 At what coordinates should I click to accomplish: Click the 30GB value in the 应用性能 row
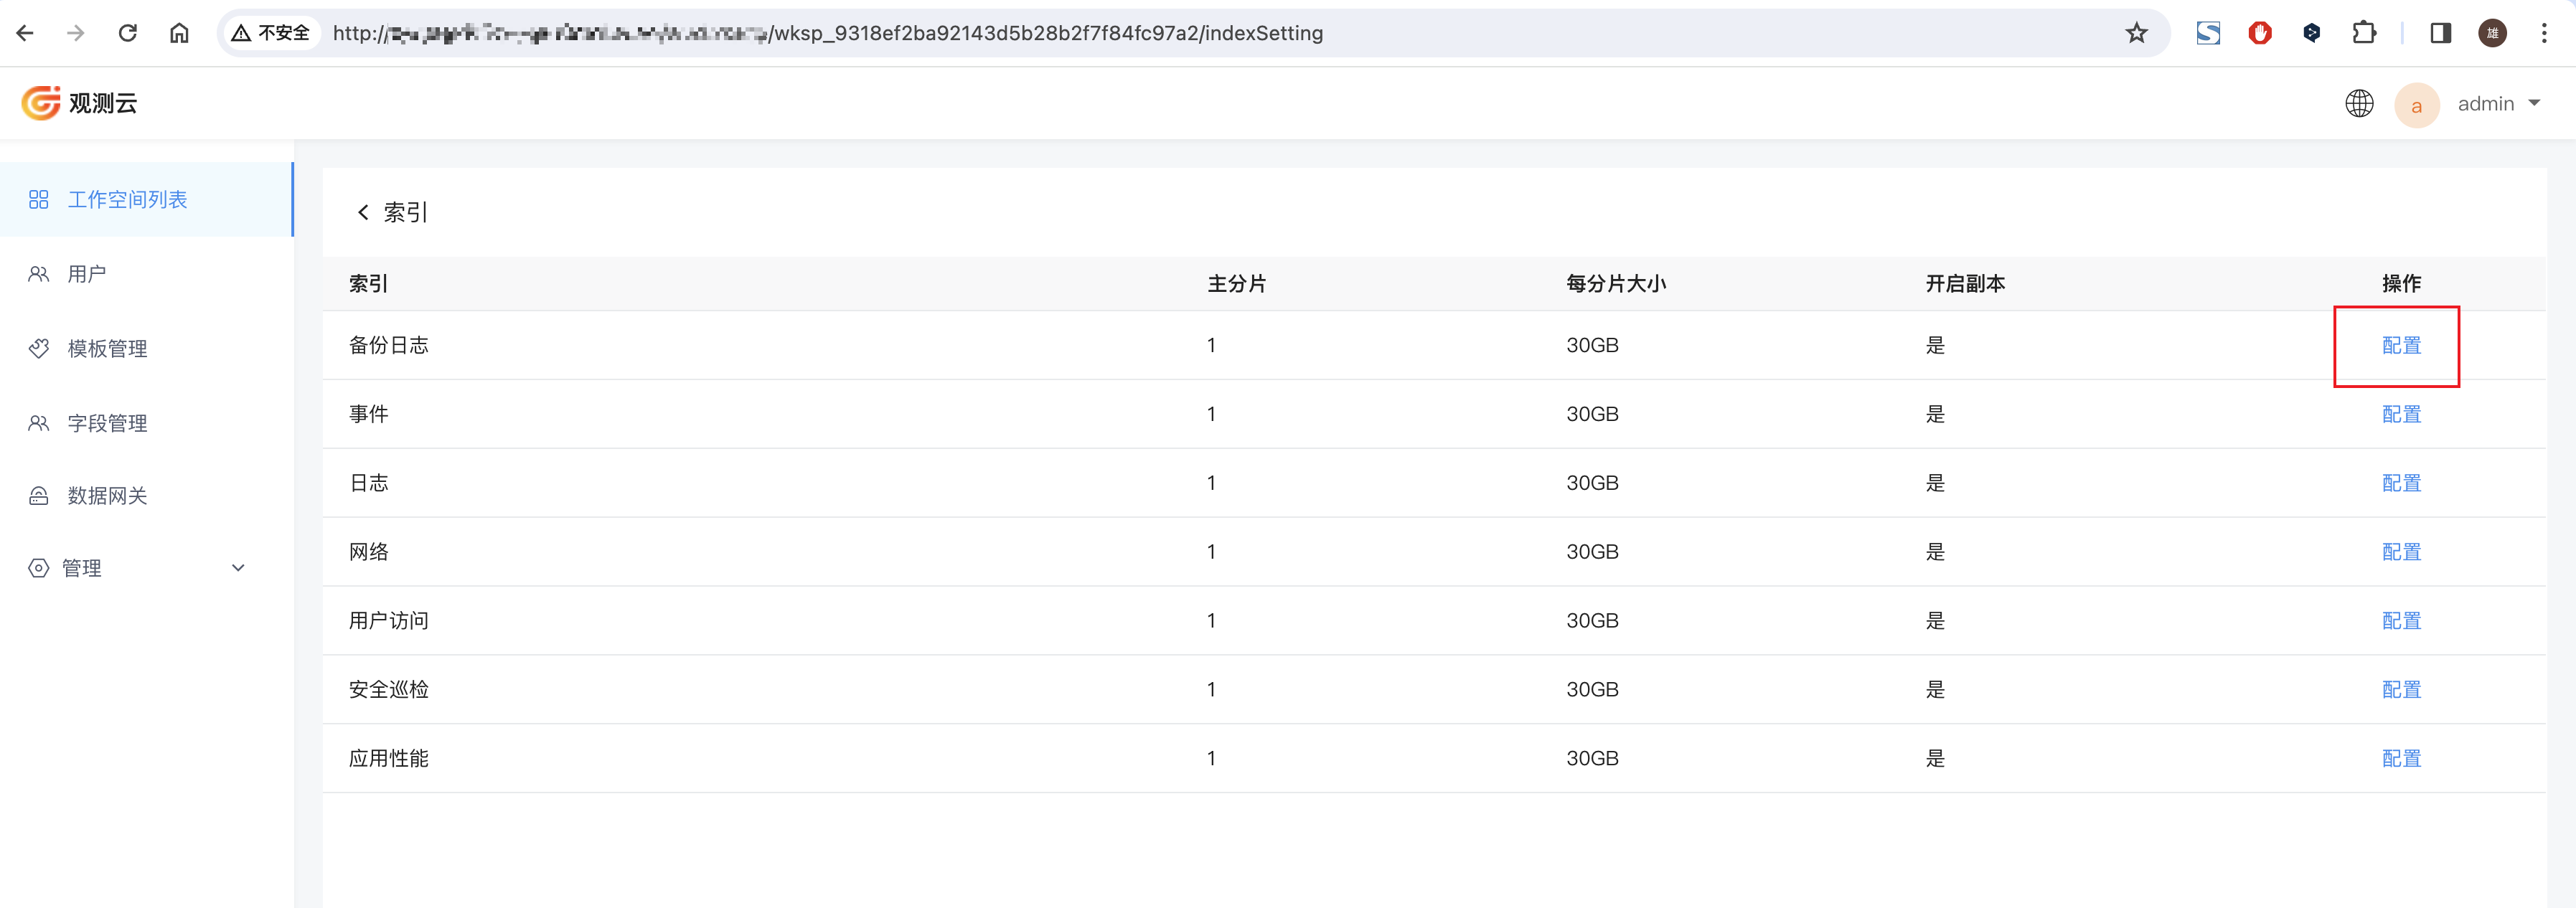(1592, 759)
